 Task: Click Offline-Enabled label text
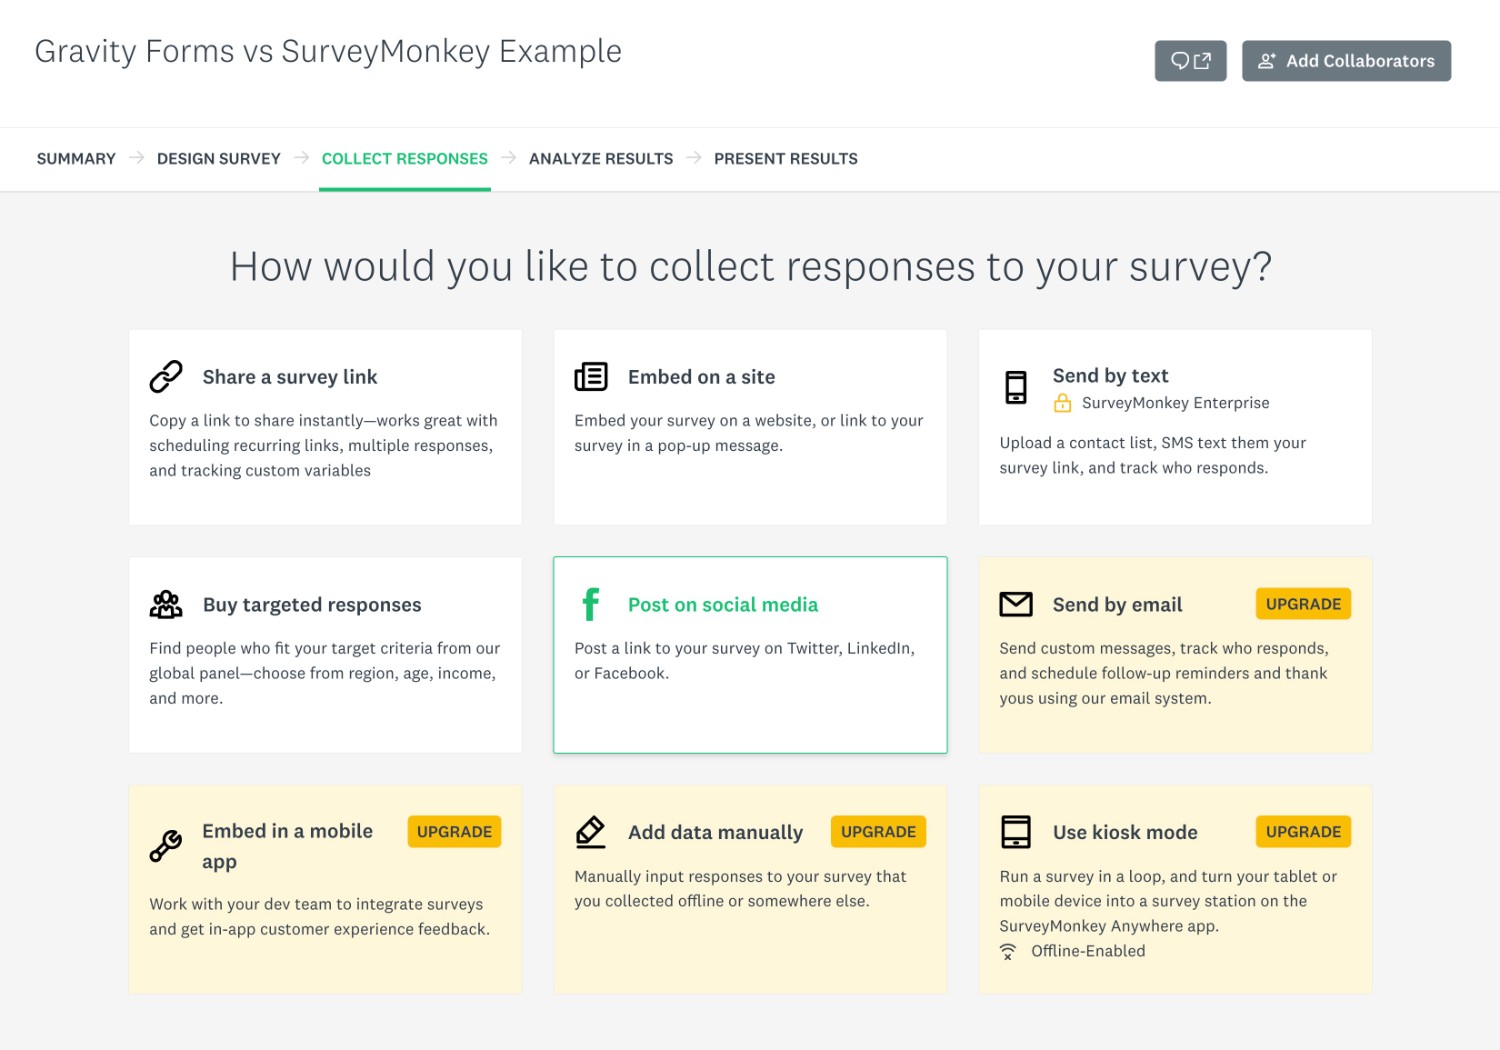tap(1088, 951)
